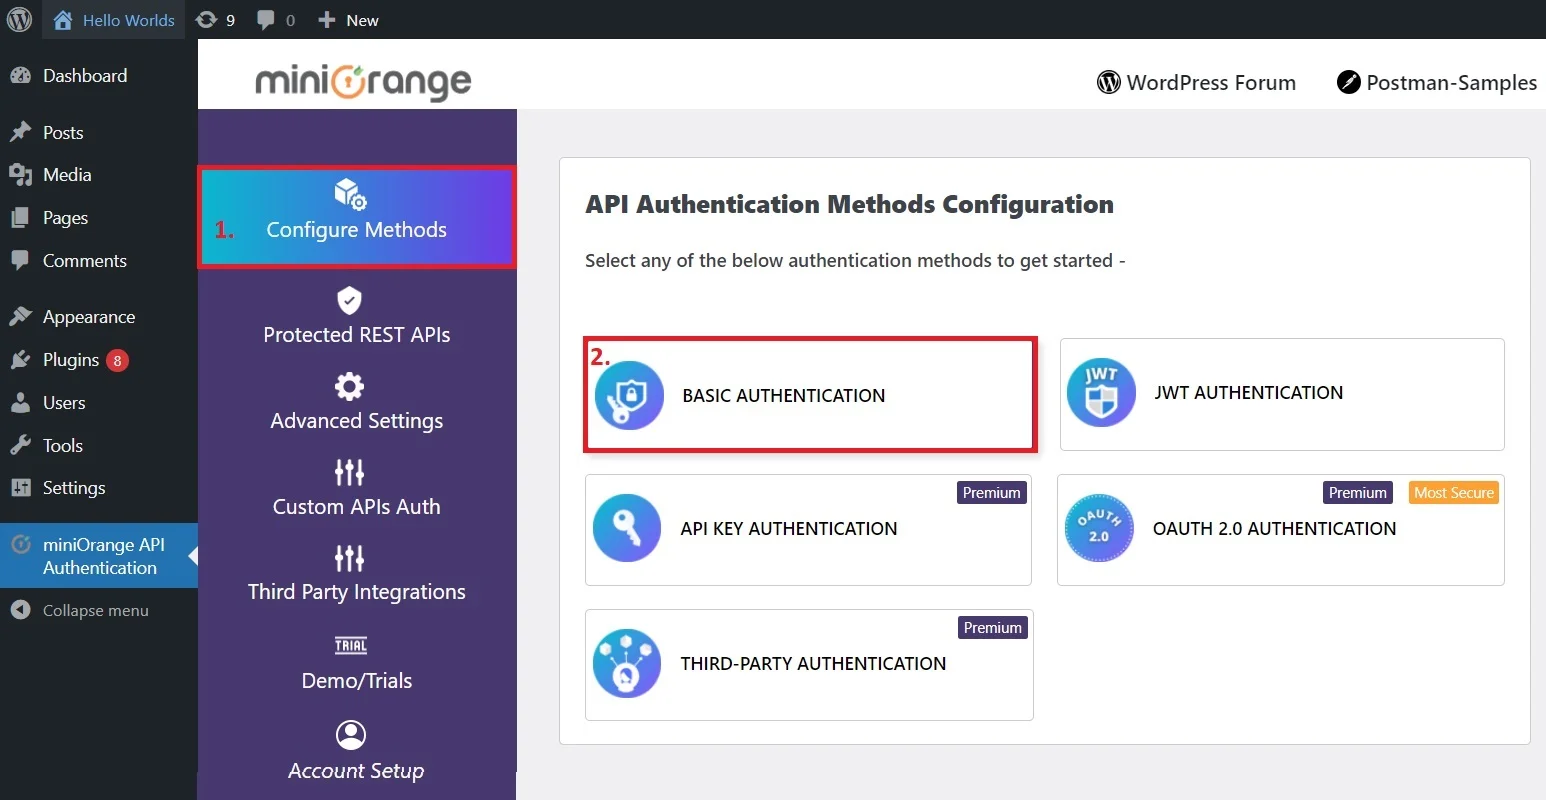This screenshot has height=800, width=1546.
Task: Click the WordPress logo in admin bar
Action: [x=20, y=20]
